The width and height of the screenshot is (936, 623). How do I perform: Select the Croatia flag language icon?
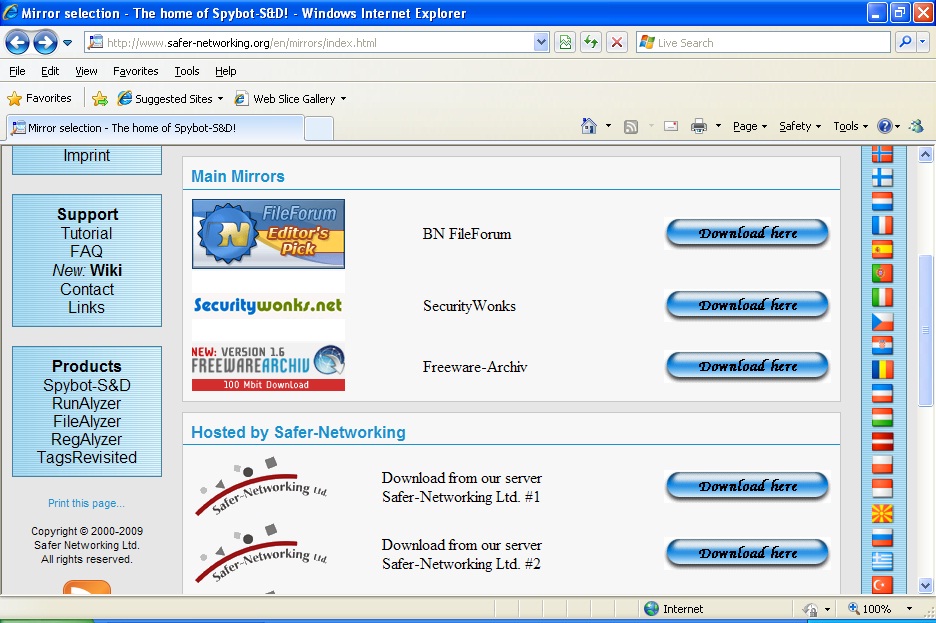[x=882, y=345]
